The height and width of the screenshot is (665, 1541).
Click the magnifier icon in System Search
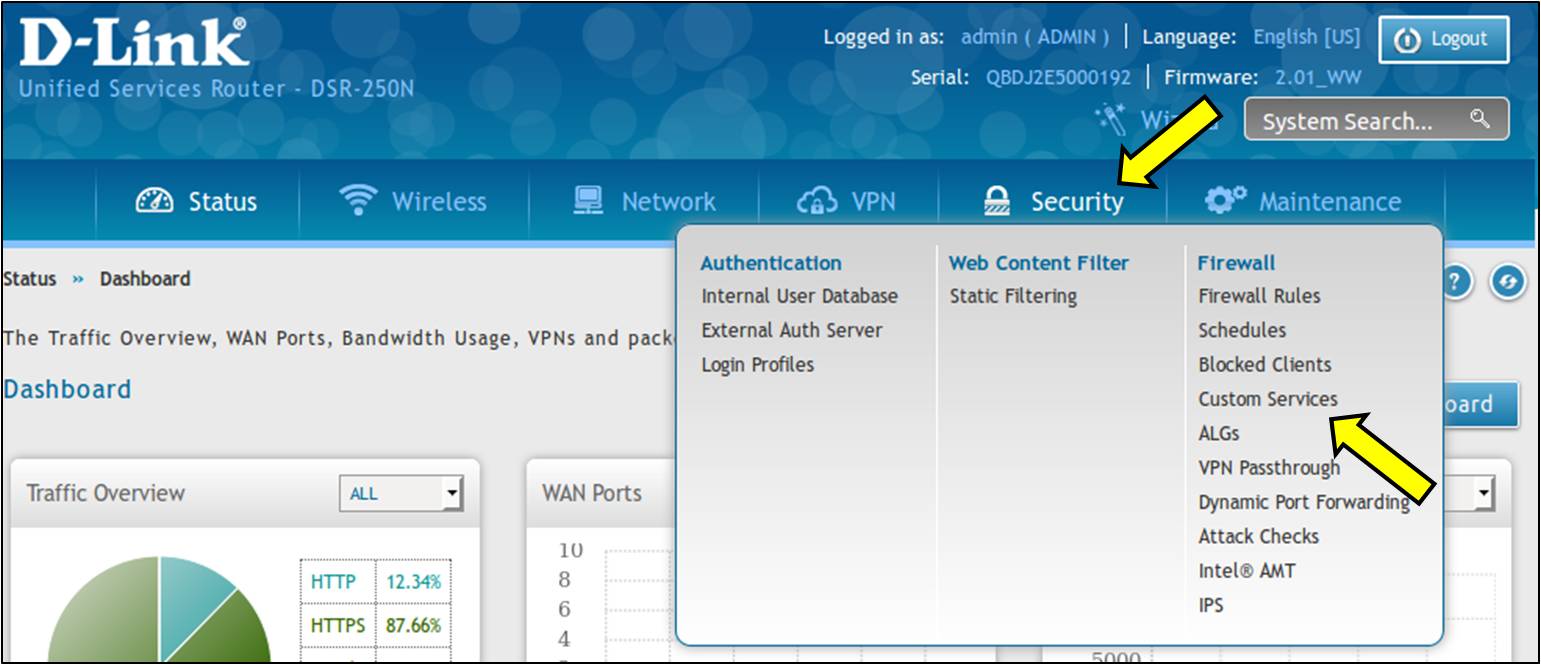[x=1479, y=120]
